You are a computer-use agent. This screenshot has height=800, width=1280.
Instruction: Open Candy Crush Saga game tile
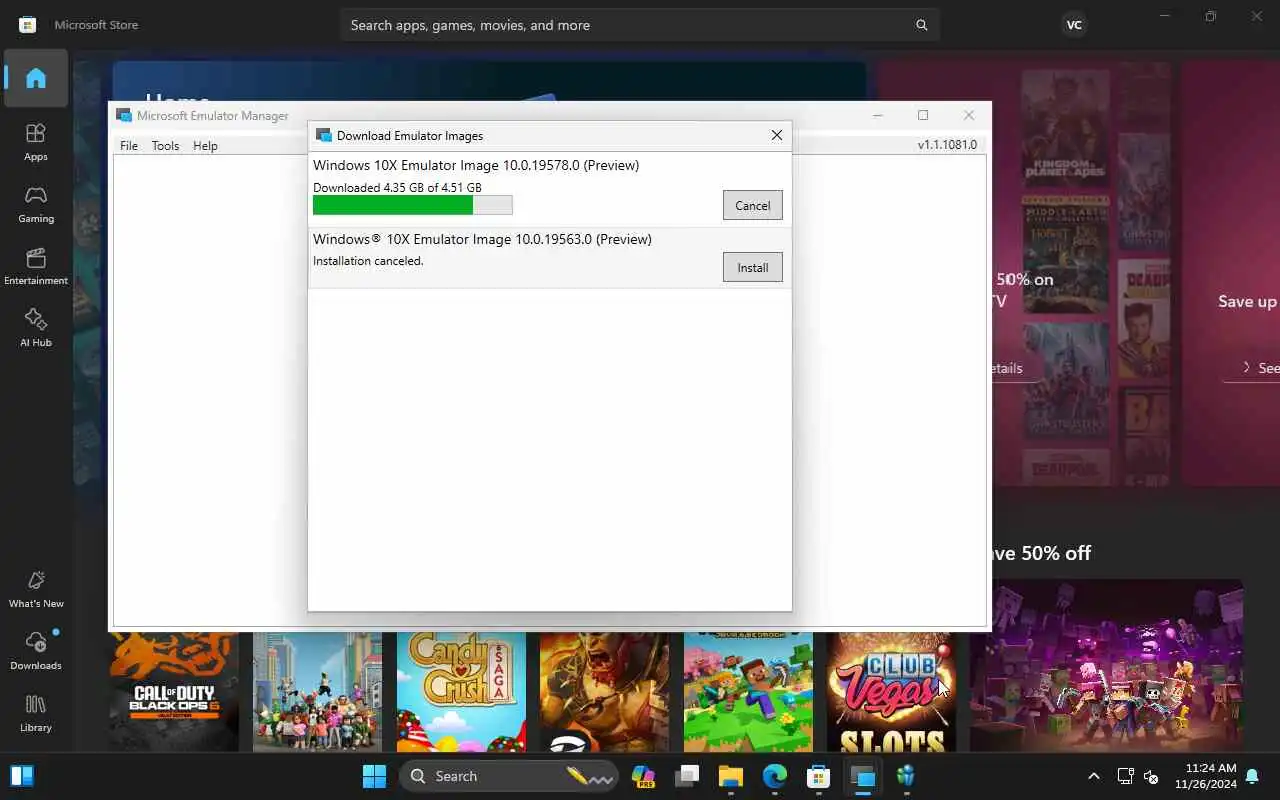461,691
